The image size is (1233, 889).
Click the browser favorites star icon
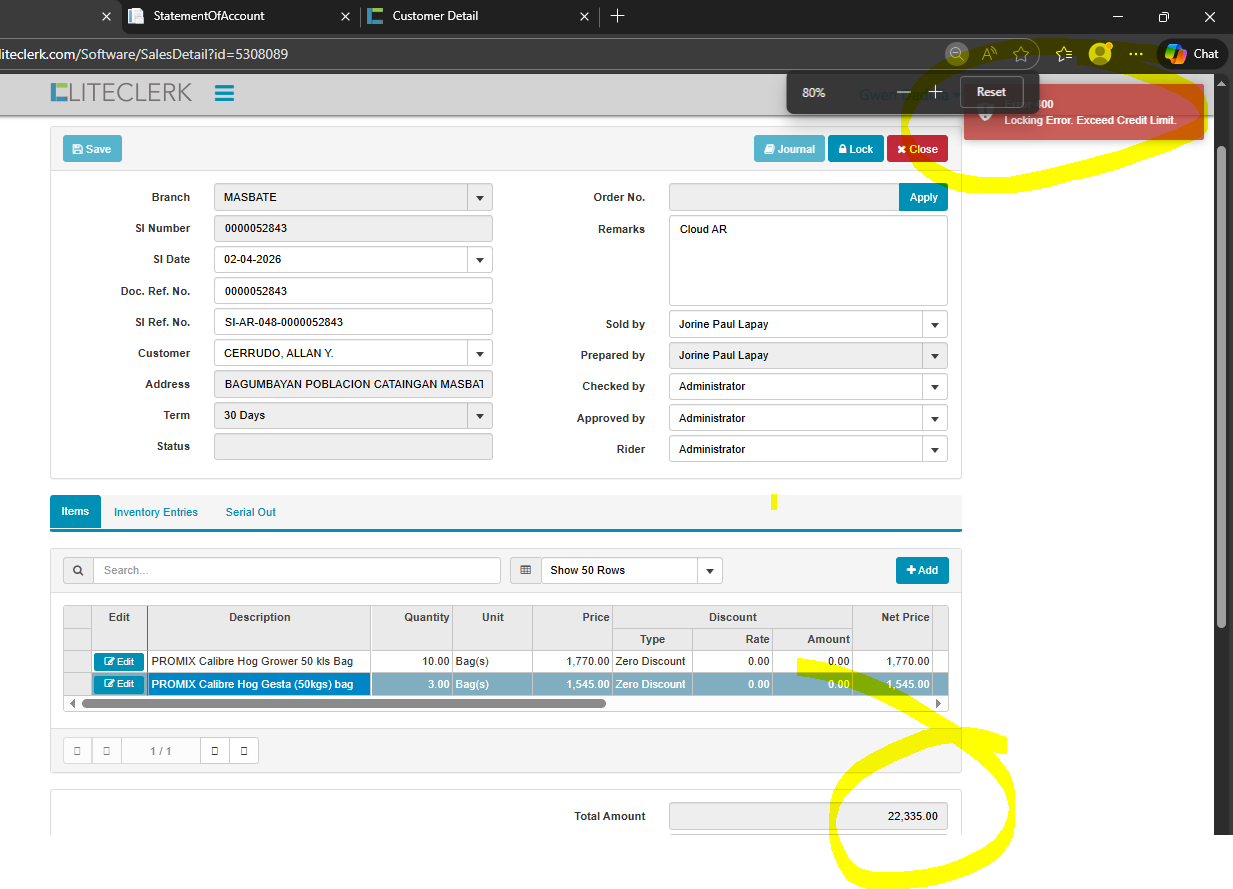click(1020, 54)
